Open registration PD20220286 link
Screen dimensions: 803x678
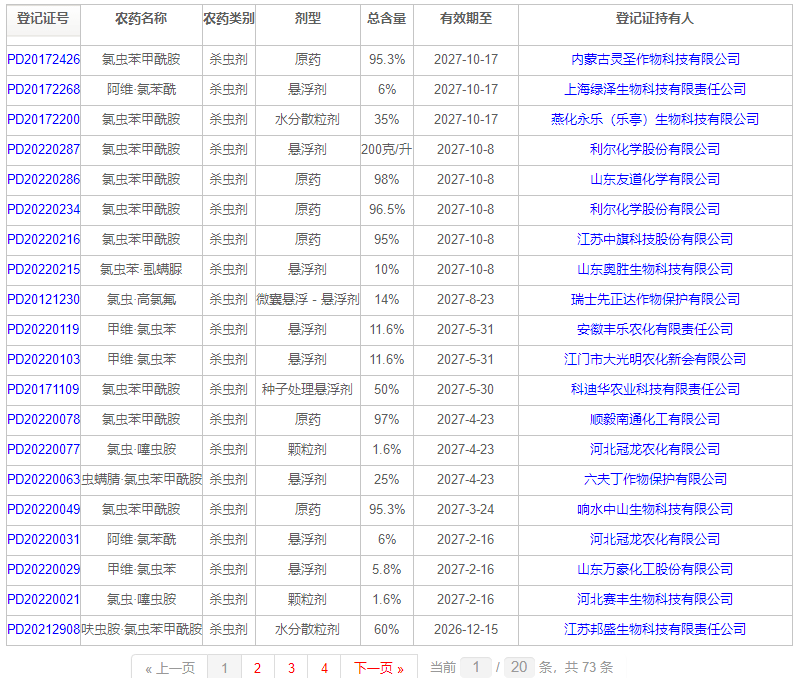(44, 180)
